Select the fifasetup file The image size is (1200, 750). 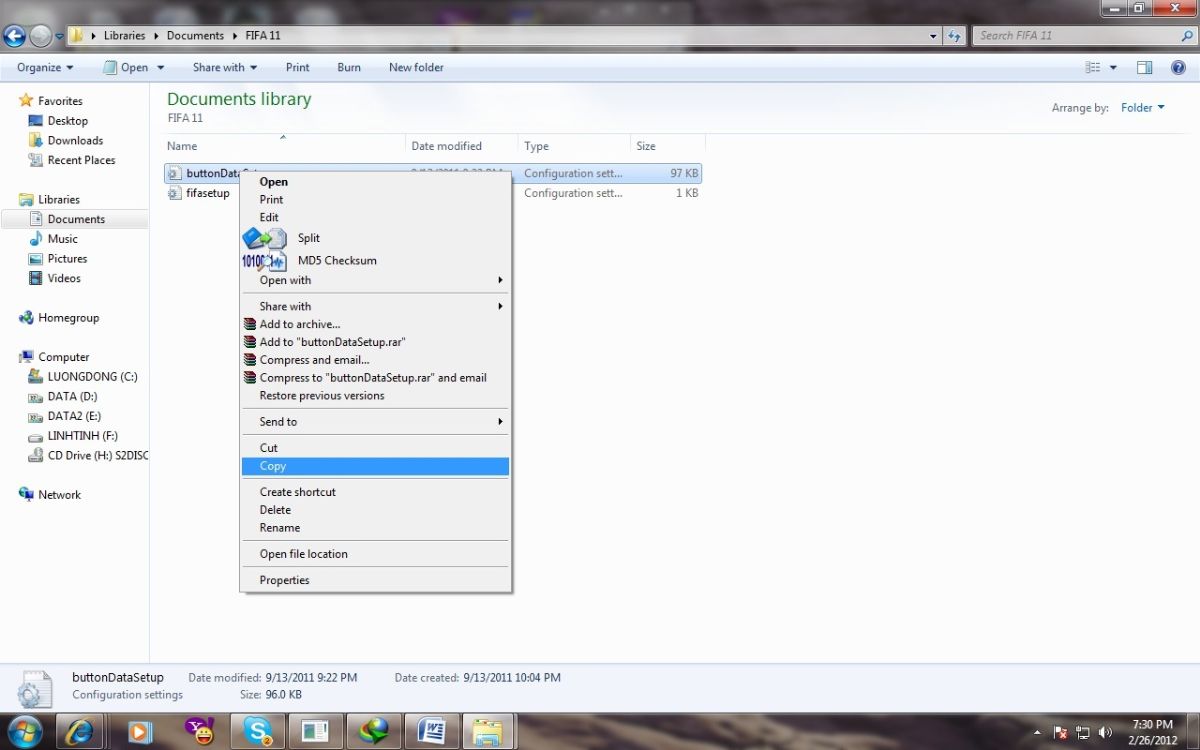click(x=207, y=193)
